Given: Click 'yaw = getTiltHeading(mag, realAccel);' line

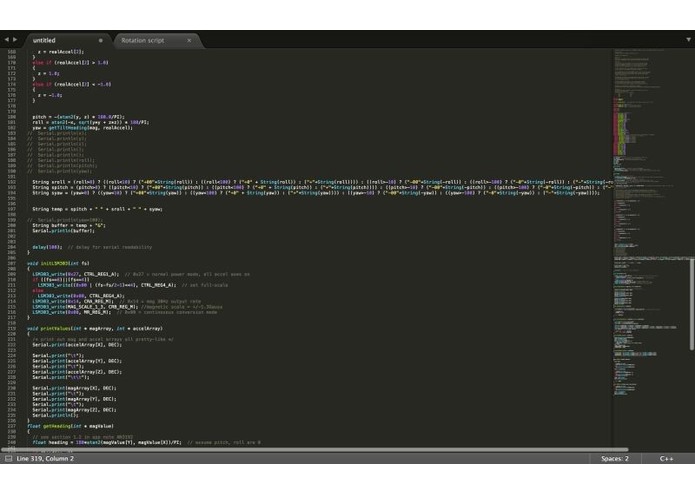Looking at the screenshot, I should pos(82,128).
